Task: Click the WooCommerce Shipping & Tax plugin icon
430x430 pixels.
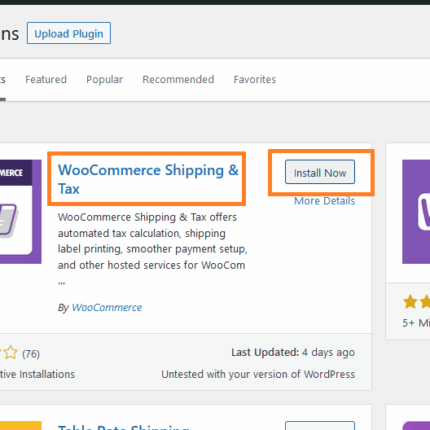Action: click(21, 212)
